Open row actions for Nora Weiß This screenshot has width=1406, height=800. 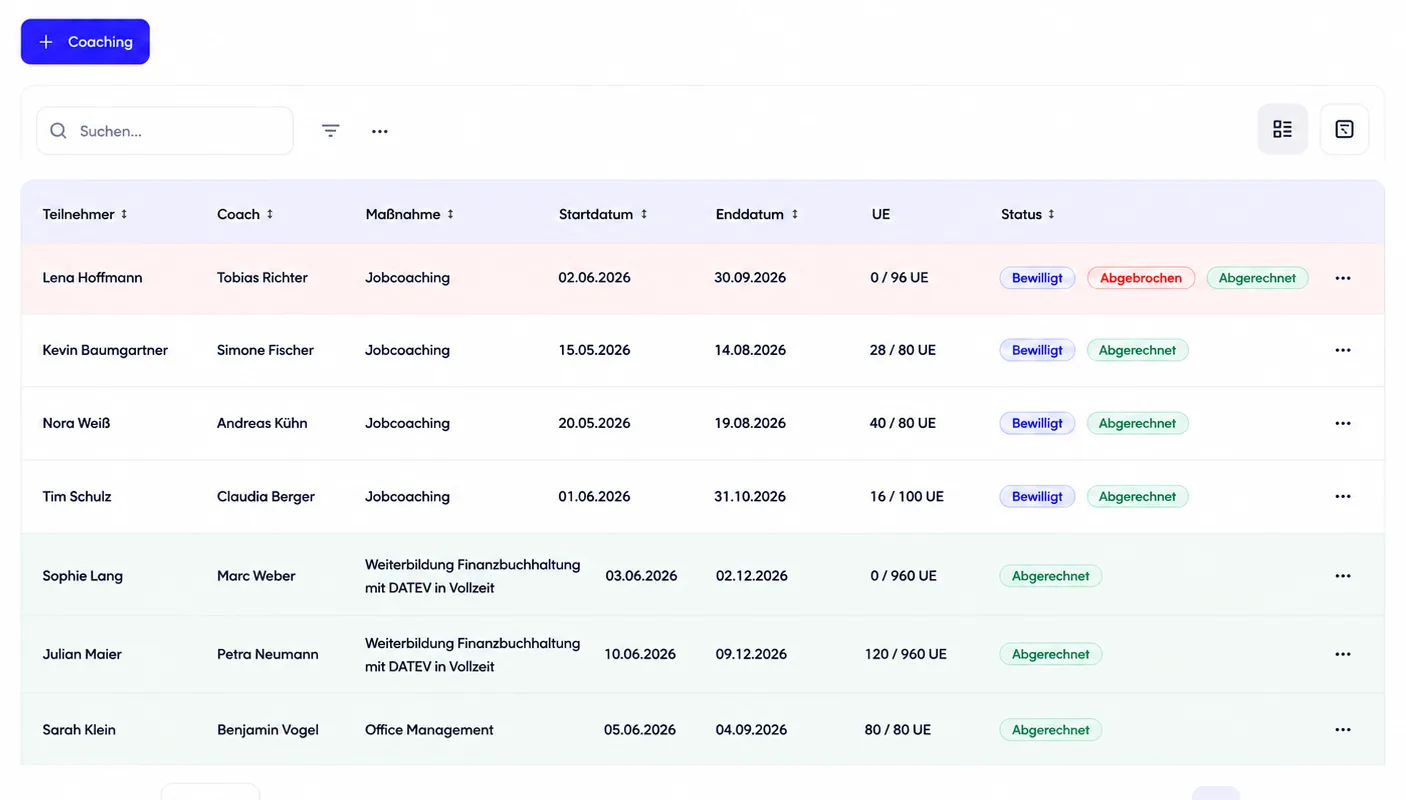(1343, 423)
